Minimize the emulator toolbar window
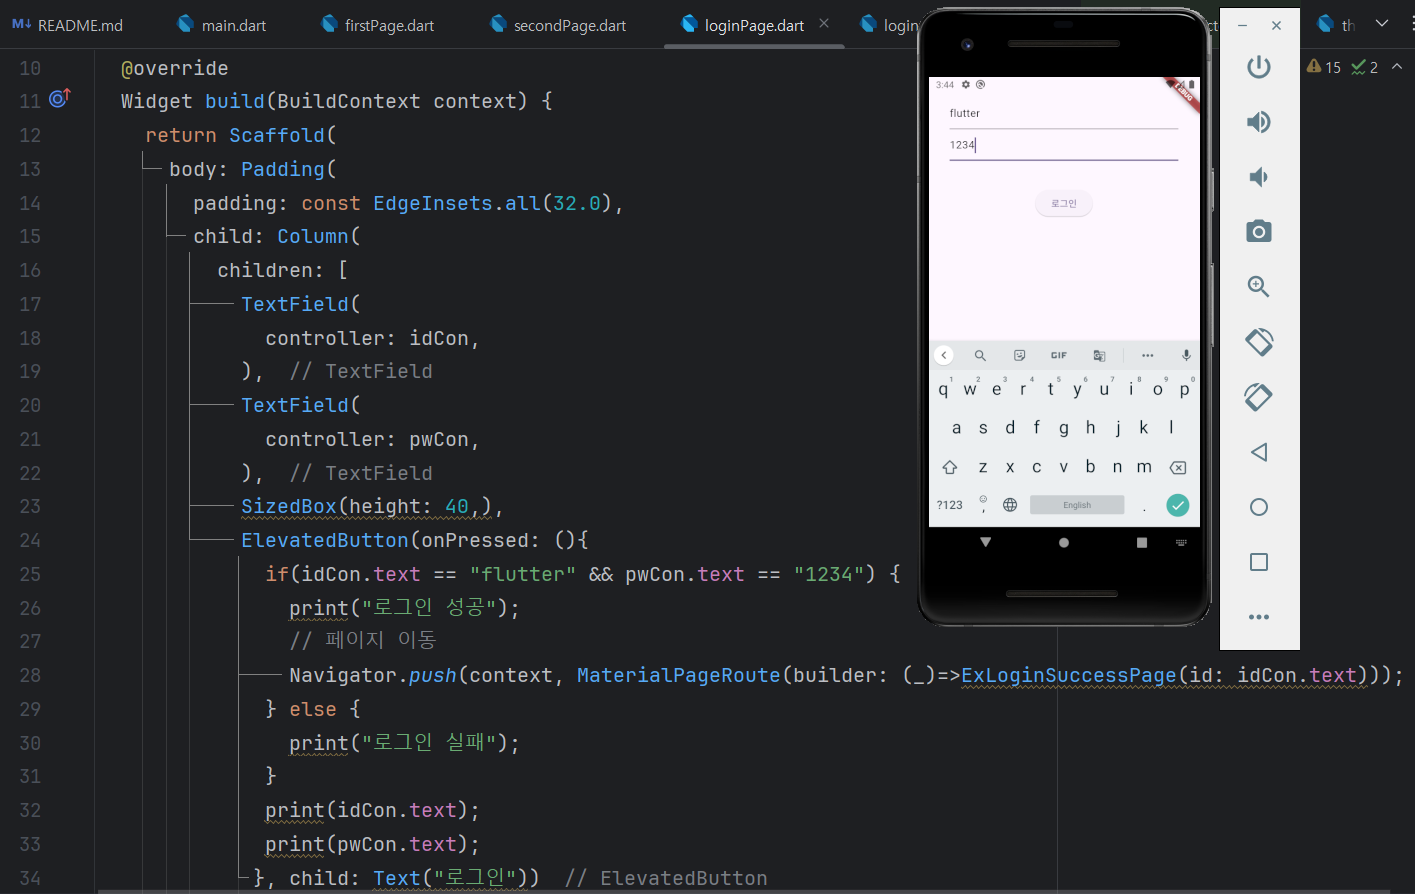 [1242, 26]
